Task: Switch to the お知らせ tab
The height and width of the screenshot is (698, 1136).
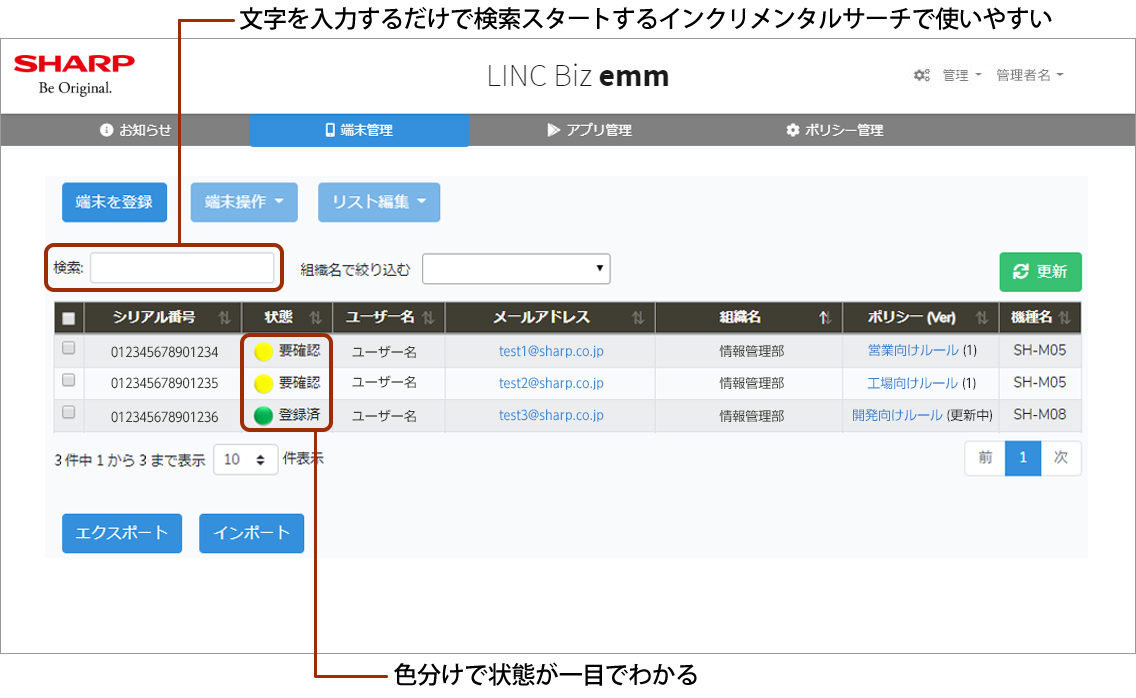Action: (135, 130)
